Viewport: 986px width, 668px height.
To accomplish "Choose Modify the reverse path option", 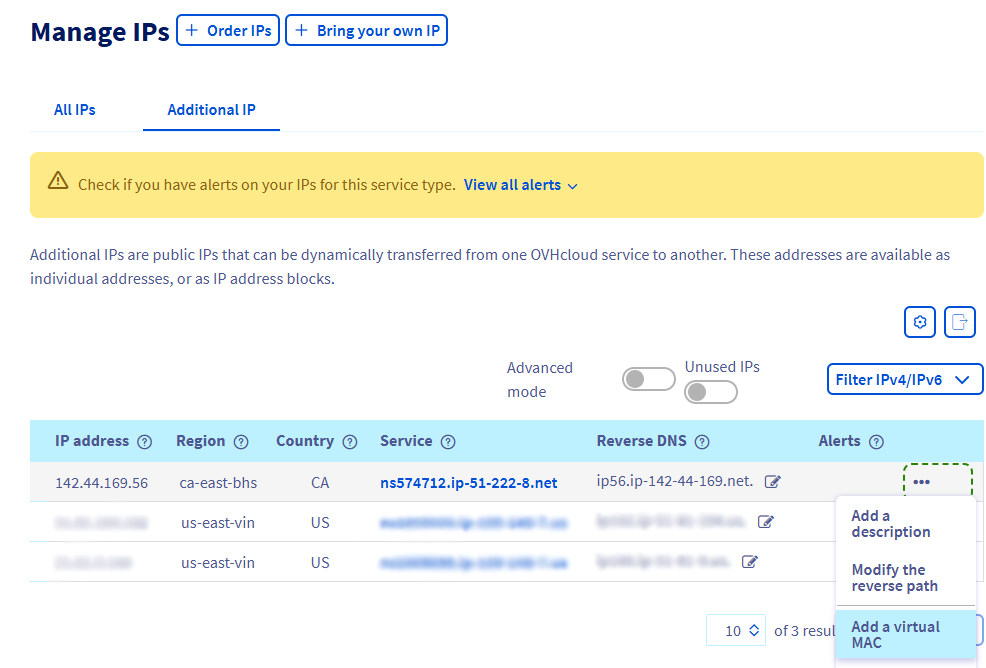I will [905, 578].
